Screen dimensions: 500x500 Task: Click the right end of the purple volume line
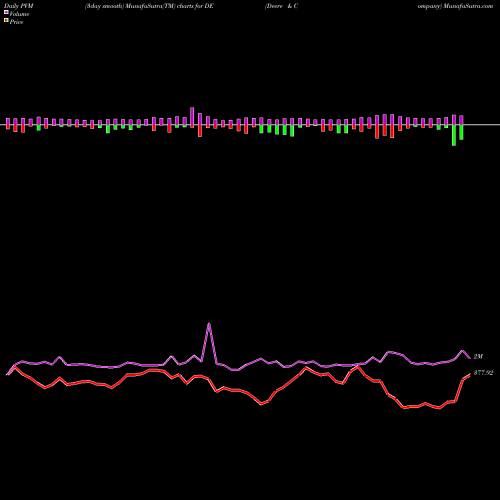(x=470, y=358)
